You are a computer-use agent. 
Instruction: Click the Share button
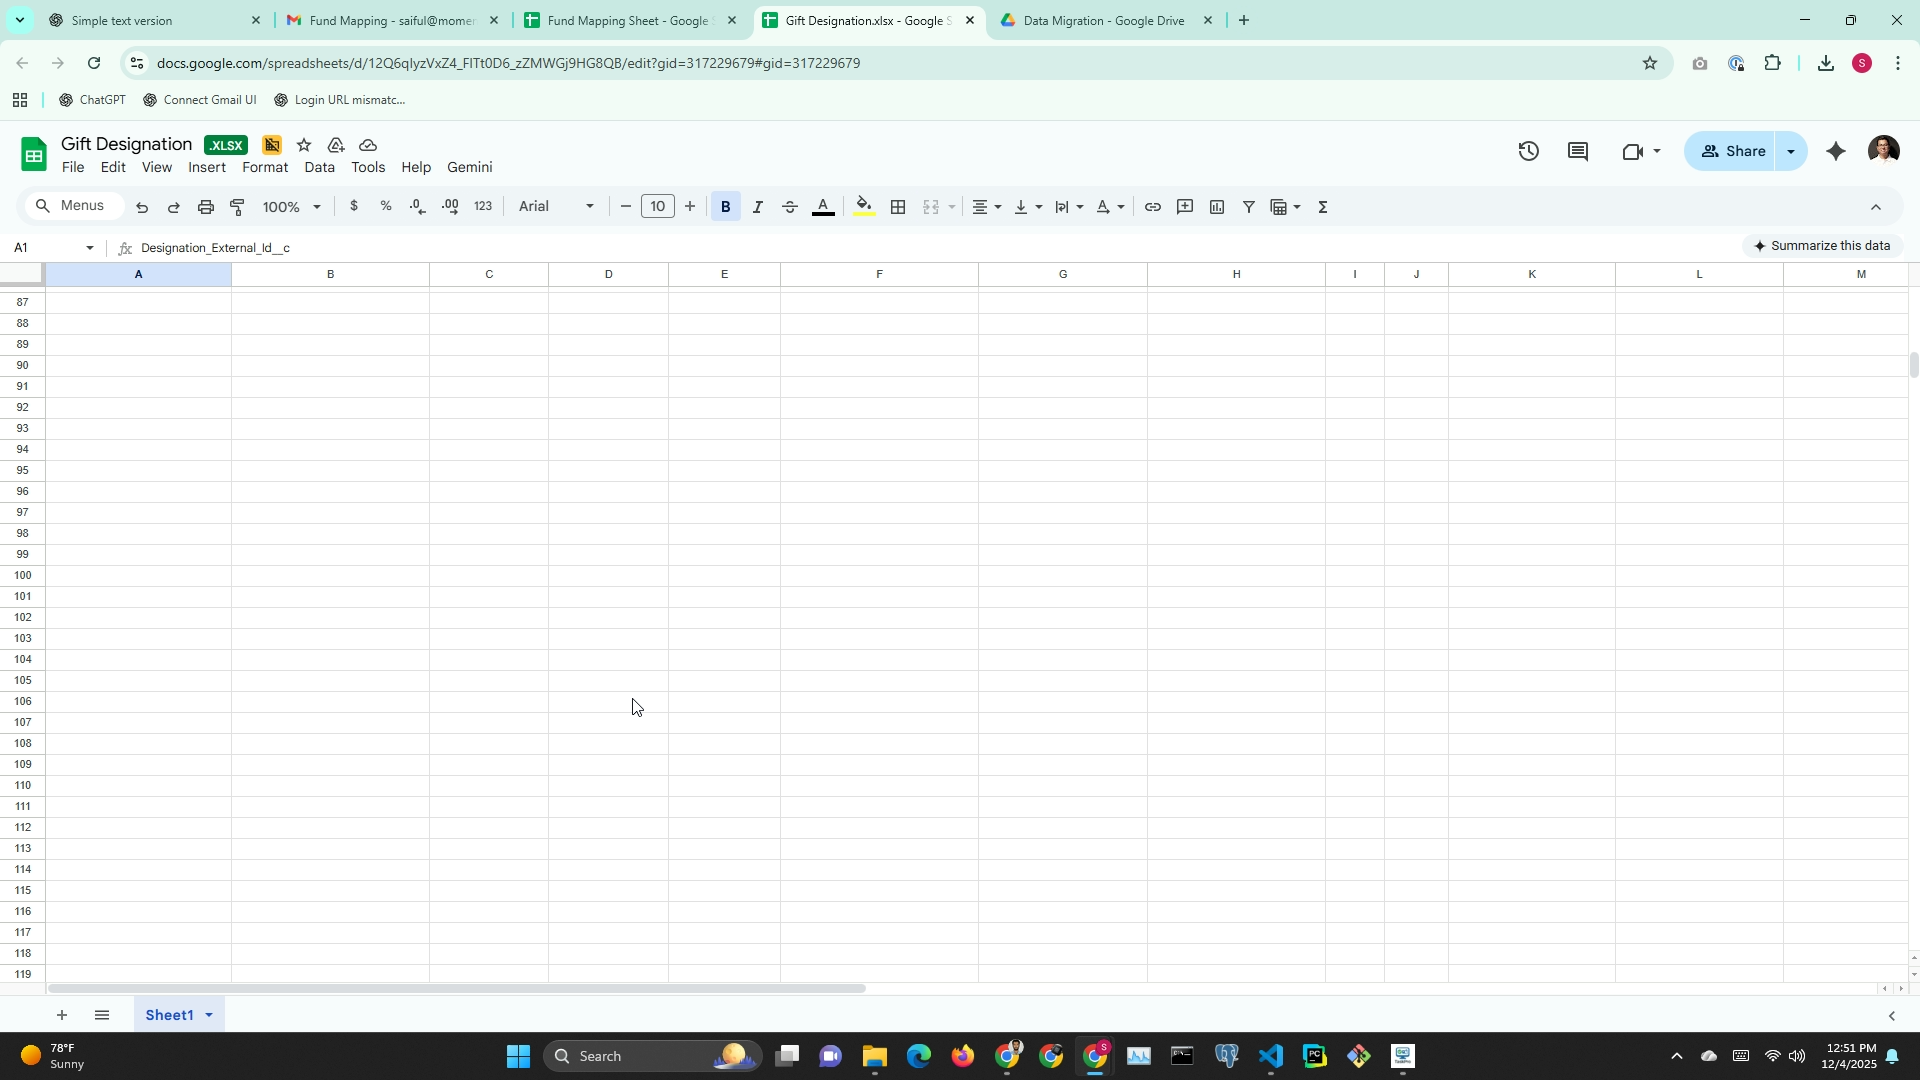pos(1733,152)
